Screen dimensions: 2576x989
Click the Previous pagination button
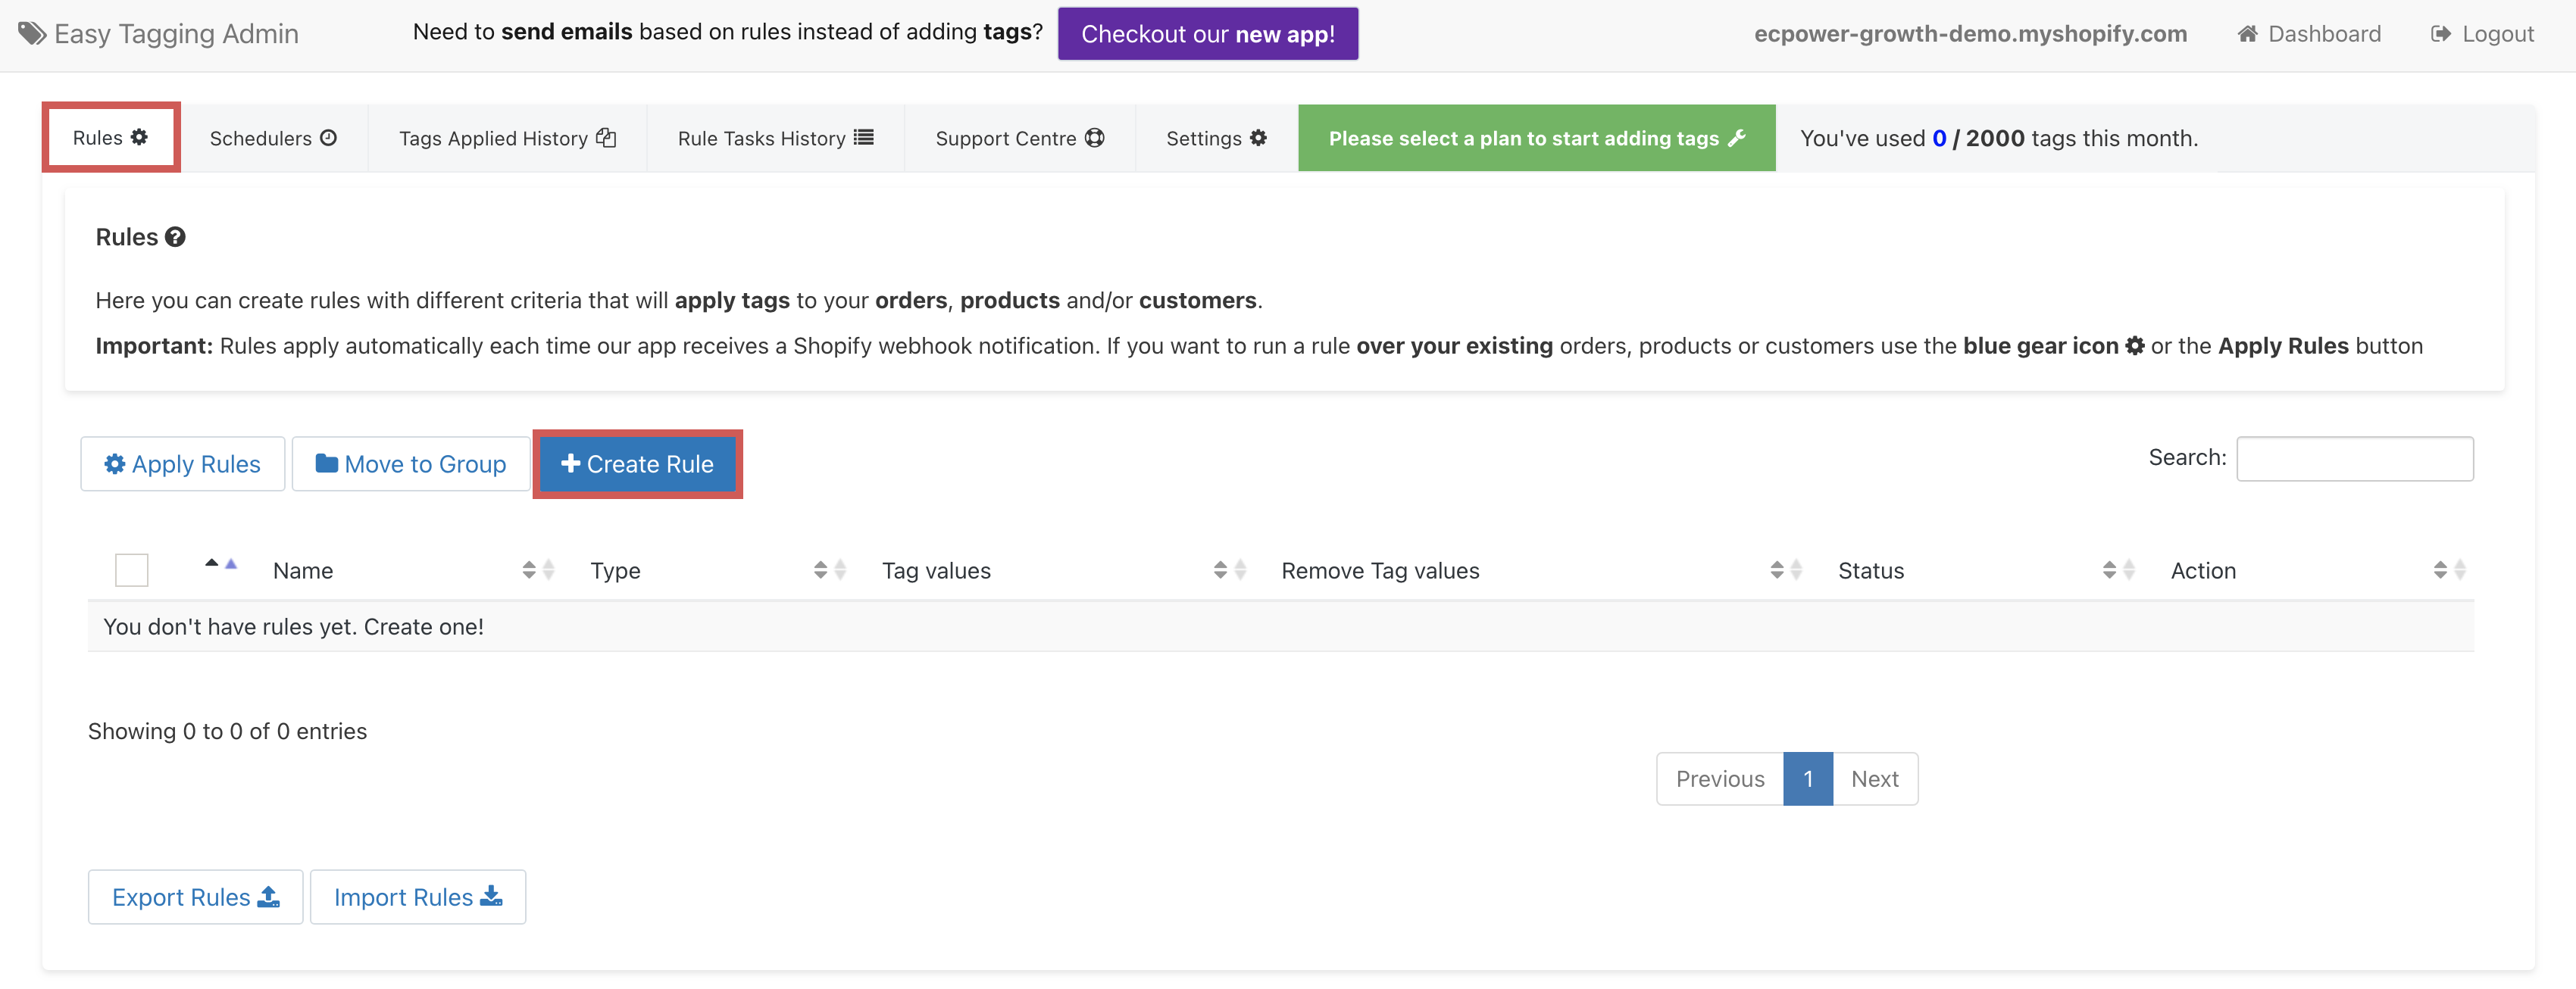(1720, 779)
